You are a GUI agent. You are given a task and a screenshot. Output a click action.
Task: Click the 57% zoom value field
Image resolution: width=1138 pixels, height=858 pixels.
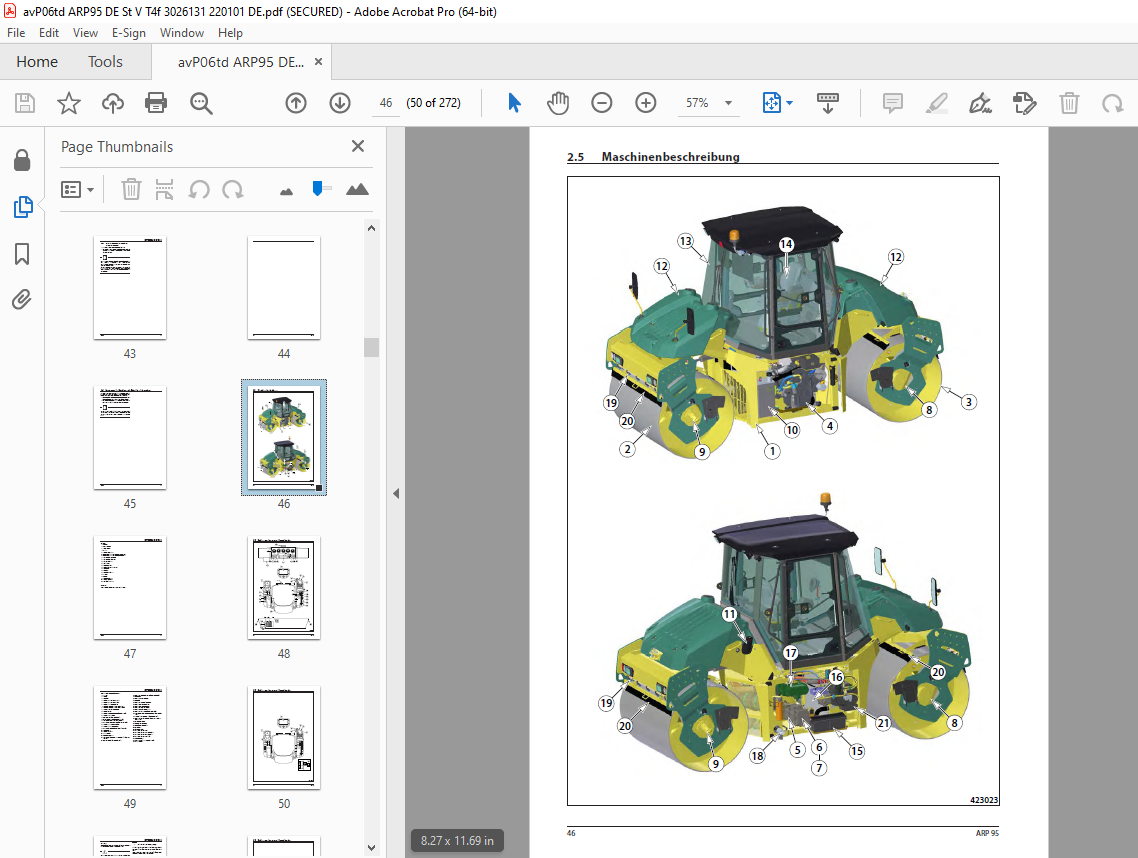pos(697,103)
